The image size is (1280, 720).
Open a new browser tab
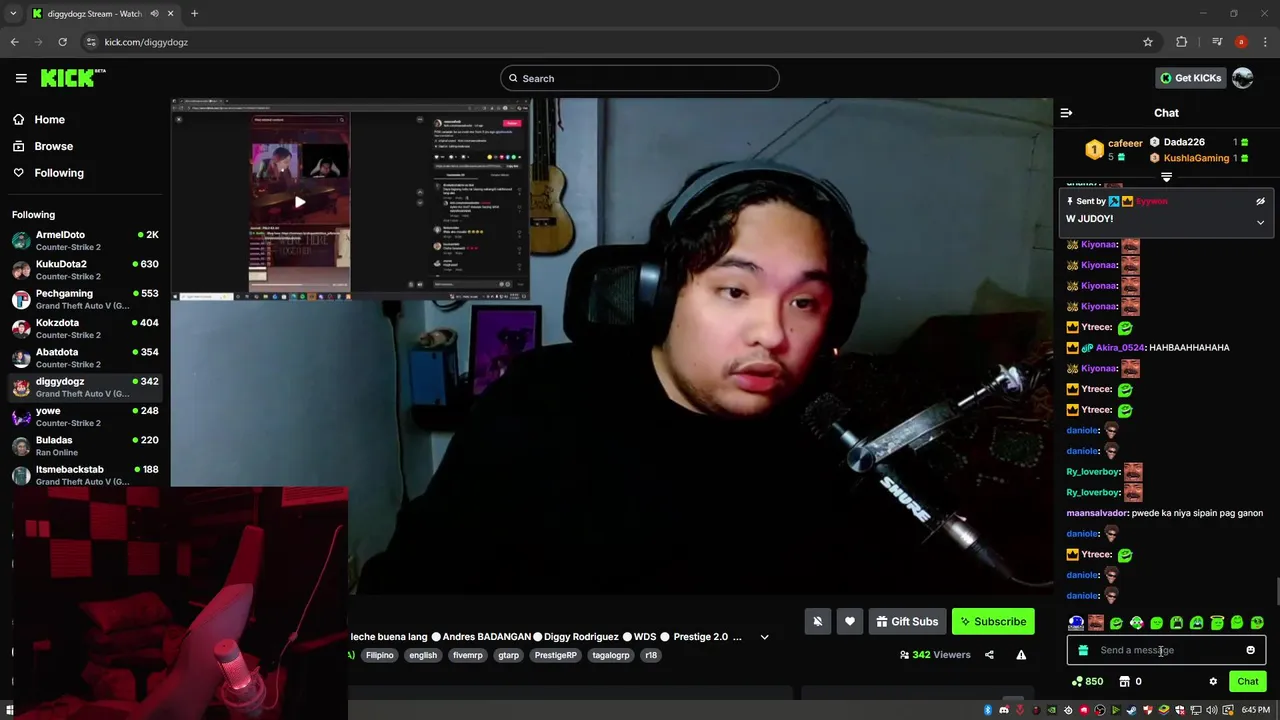pyautogui.click(x=194, y=14)
